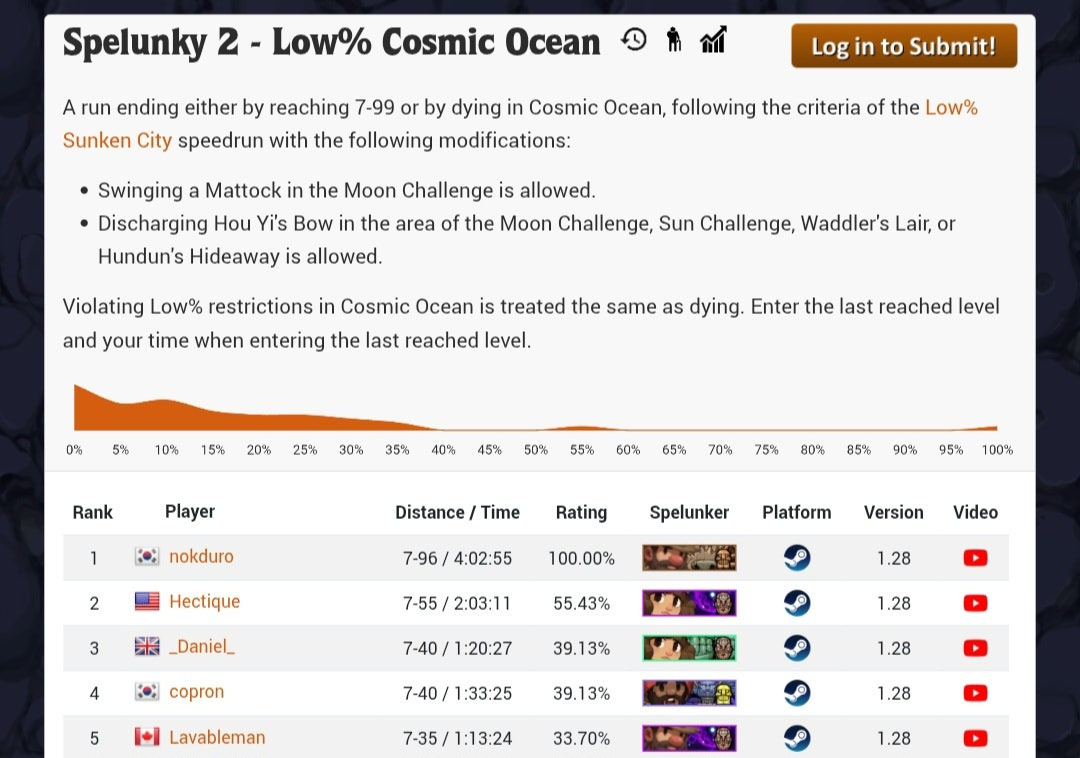The image size is (1080, 758).
Task: Watch nokduro's run on YouTube
Action: [975, 558]
